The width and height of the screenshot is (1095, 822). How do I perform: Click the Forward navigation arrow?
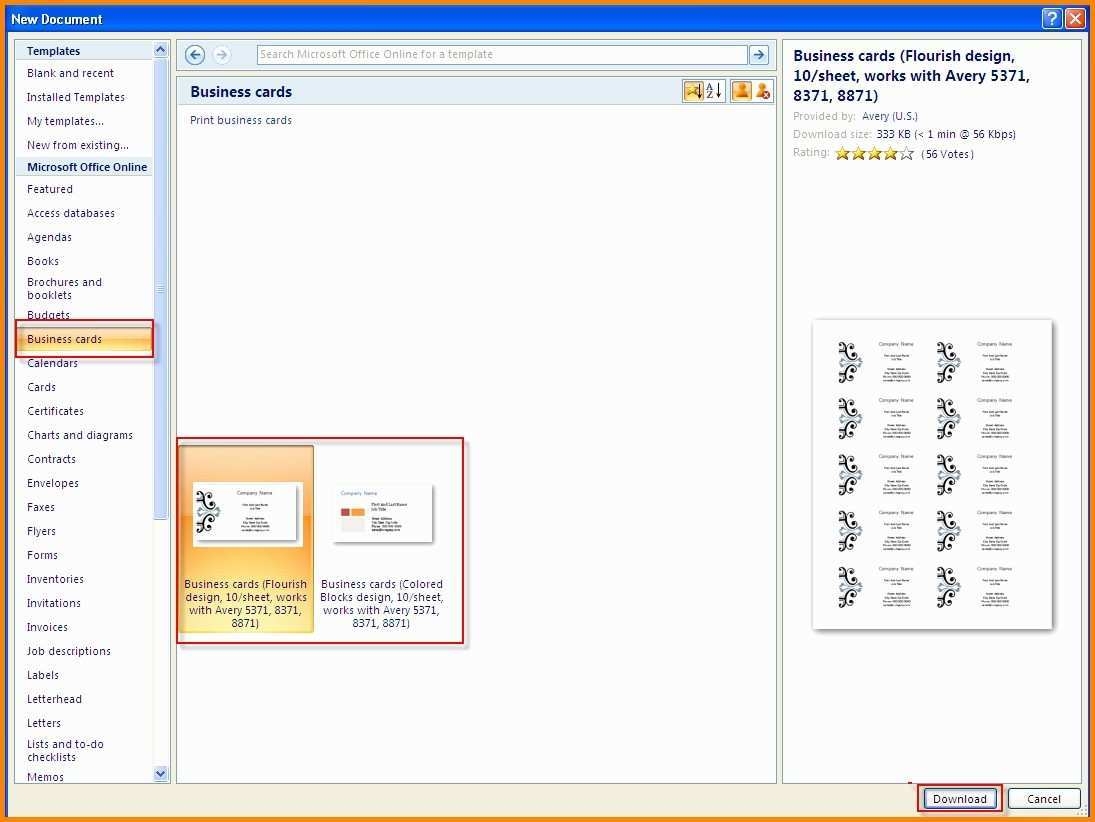point(222,55)
